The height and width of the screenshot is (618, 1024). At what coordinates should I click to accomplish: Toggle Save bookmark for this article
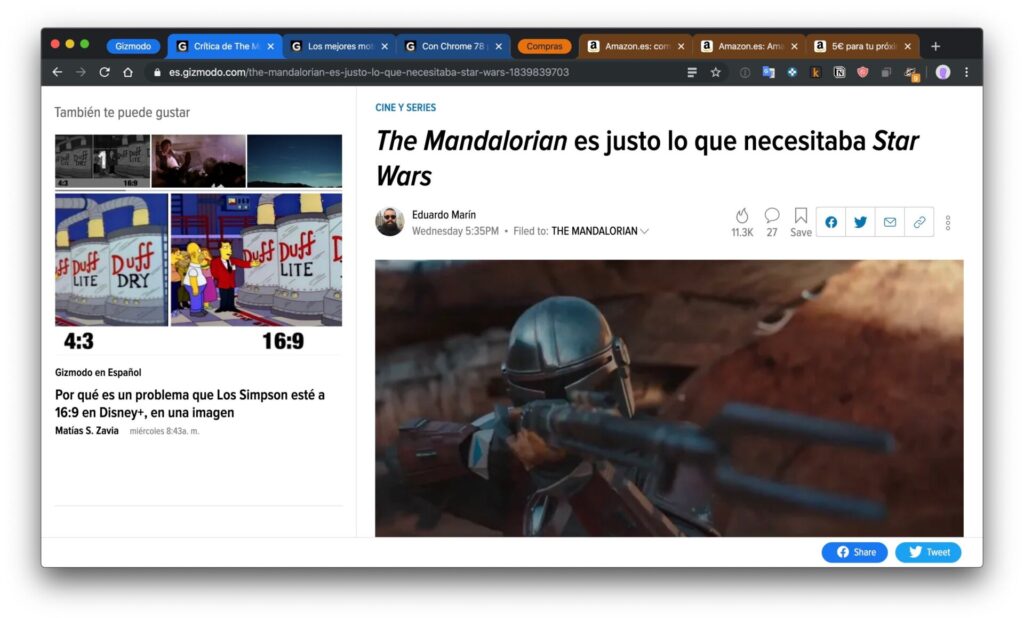coord(801,222)
